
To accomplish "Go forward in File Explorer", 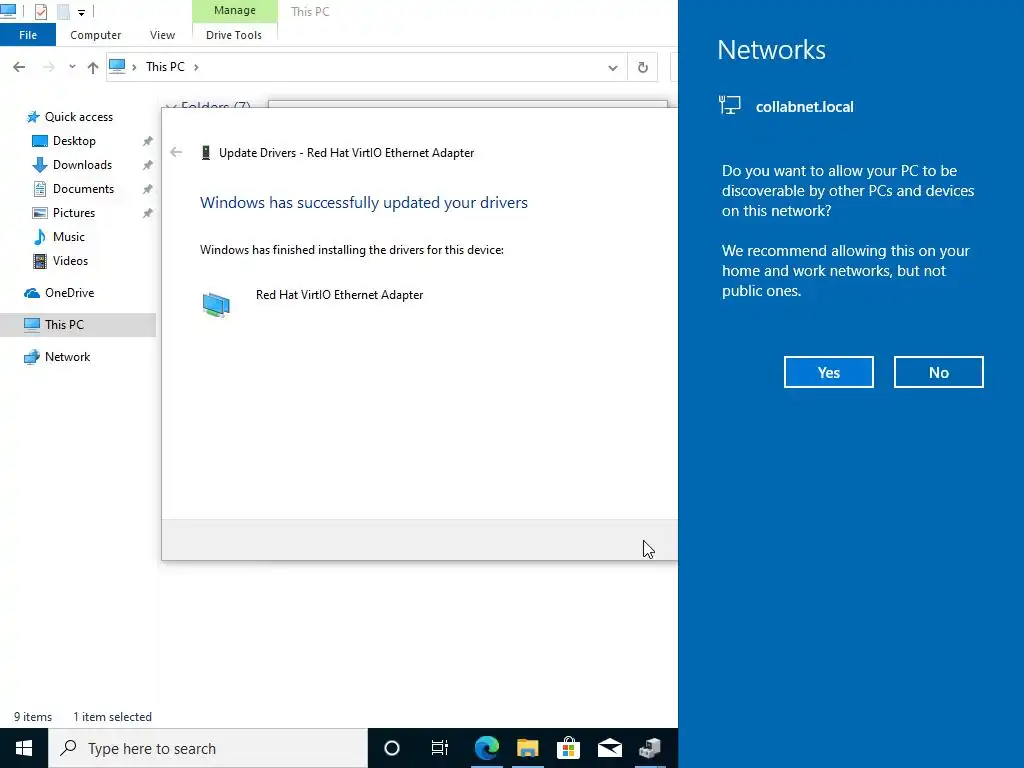I will coord(48,67).
